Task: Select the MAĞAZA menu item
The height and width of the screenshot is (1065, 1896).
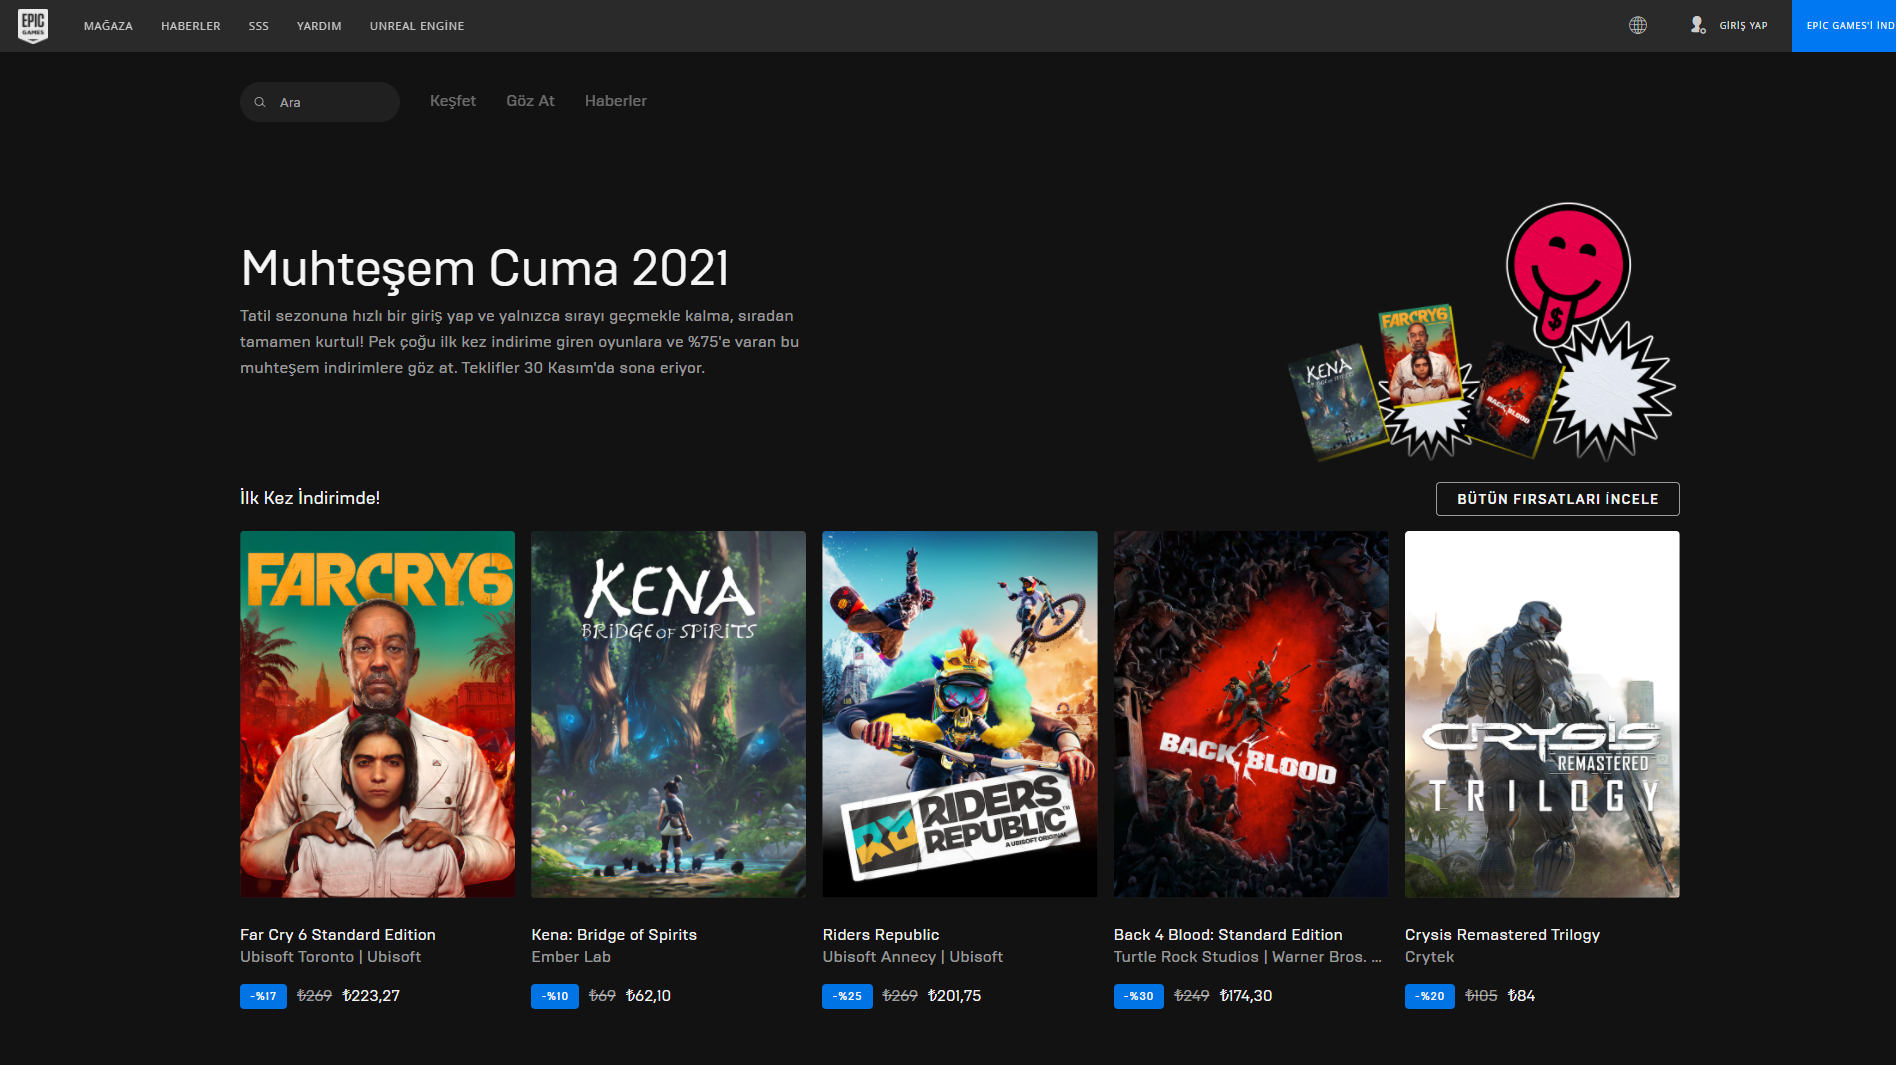Action: (x=108, y=26)
